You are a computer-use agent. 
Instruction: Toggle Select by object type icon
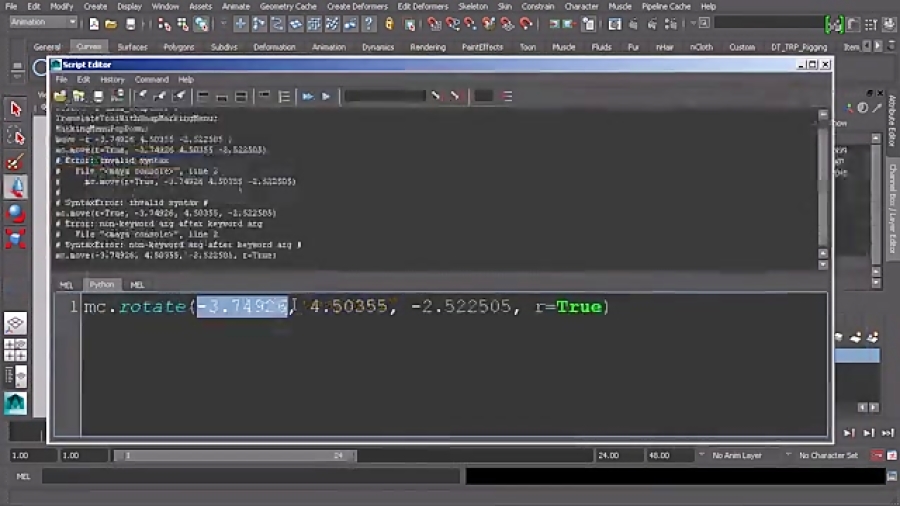point(183,24)
